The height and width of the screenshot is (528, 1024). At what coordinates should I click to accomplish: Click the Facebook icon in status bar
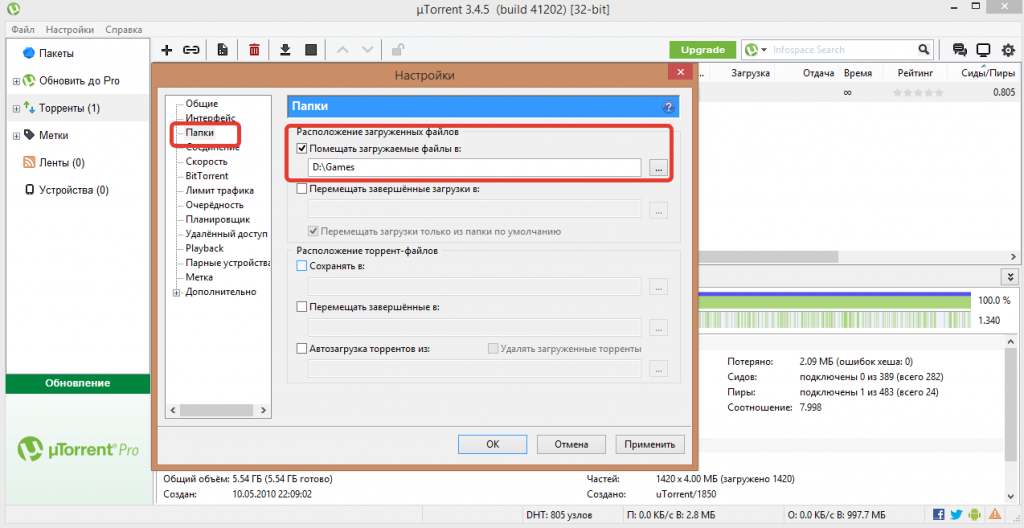938,514
